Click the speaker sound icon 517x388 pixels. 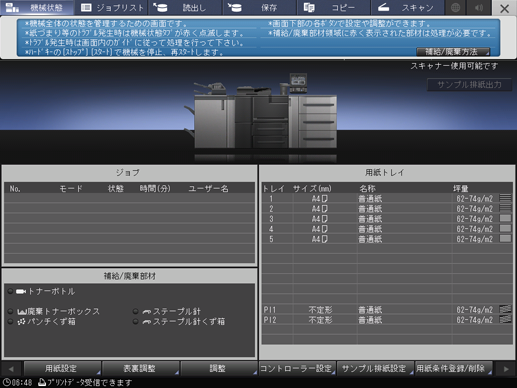pos(479,8)
